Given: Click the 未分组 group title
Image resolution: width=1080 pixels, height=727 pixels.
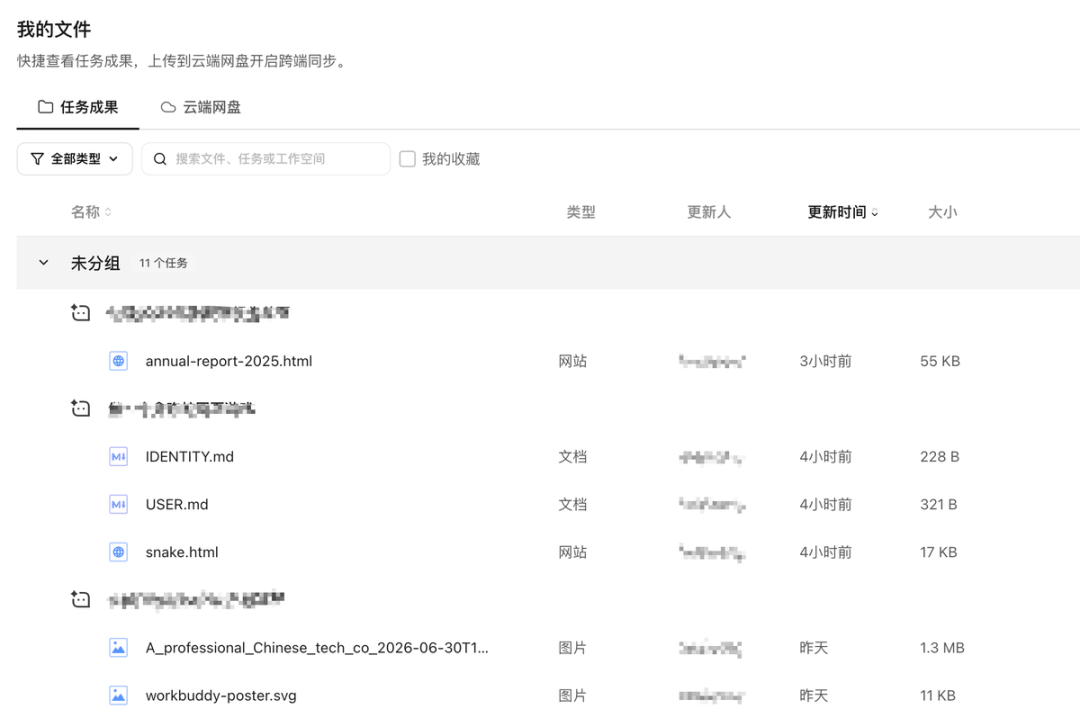Looking at the screenshot, I should pyautogui.click(x=96, y=263).
